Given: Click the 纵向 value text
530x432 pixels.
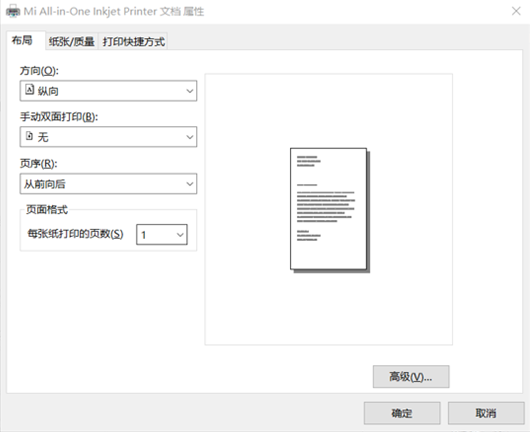Looking at the screenshot, I should click(48, 91).
